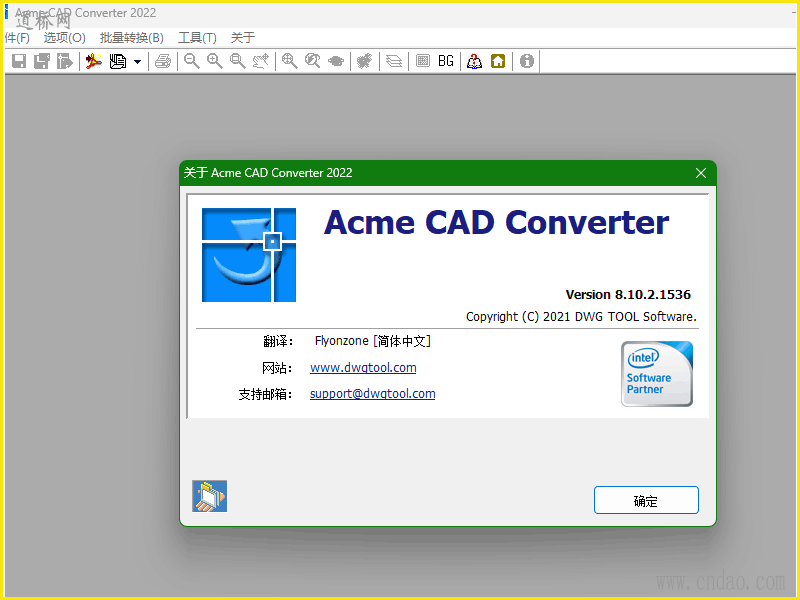Open the 批量转换(B) menu

pyautogui.click(x=132, y=38)
